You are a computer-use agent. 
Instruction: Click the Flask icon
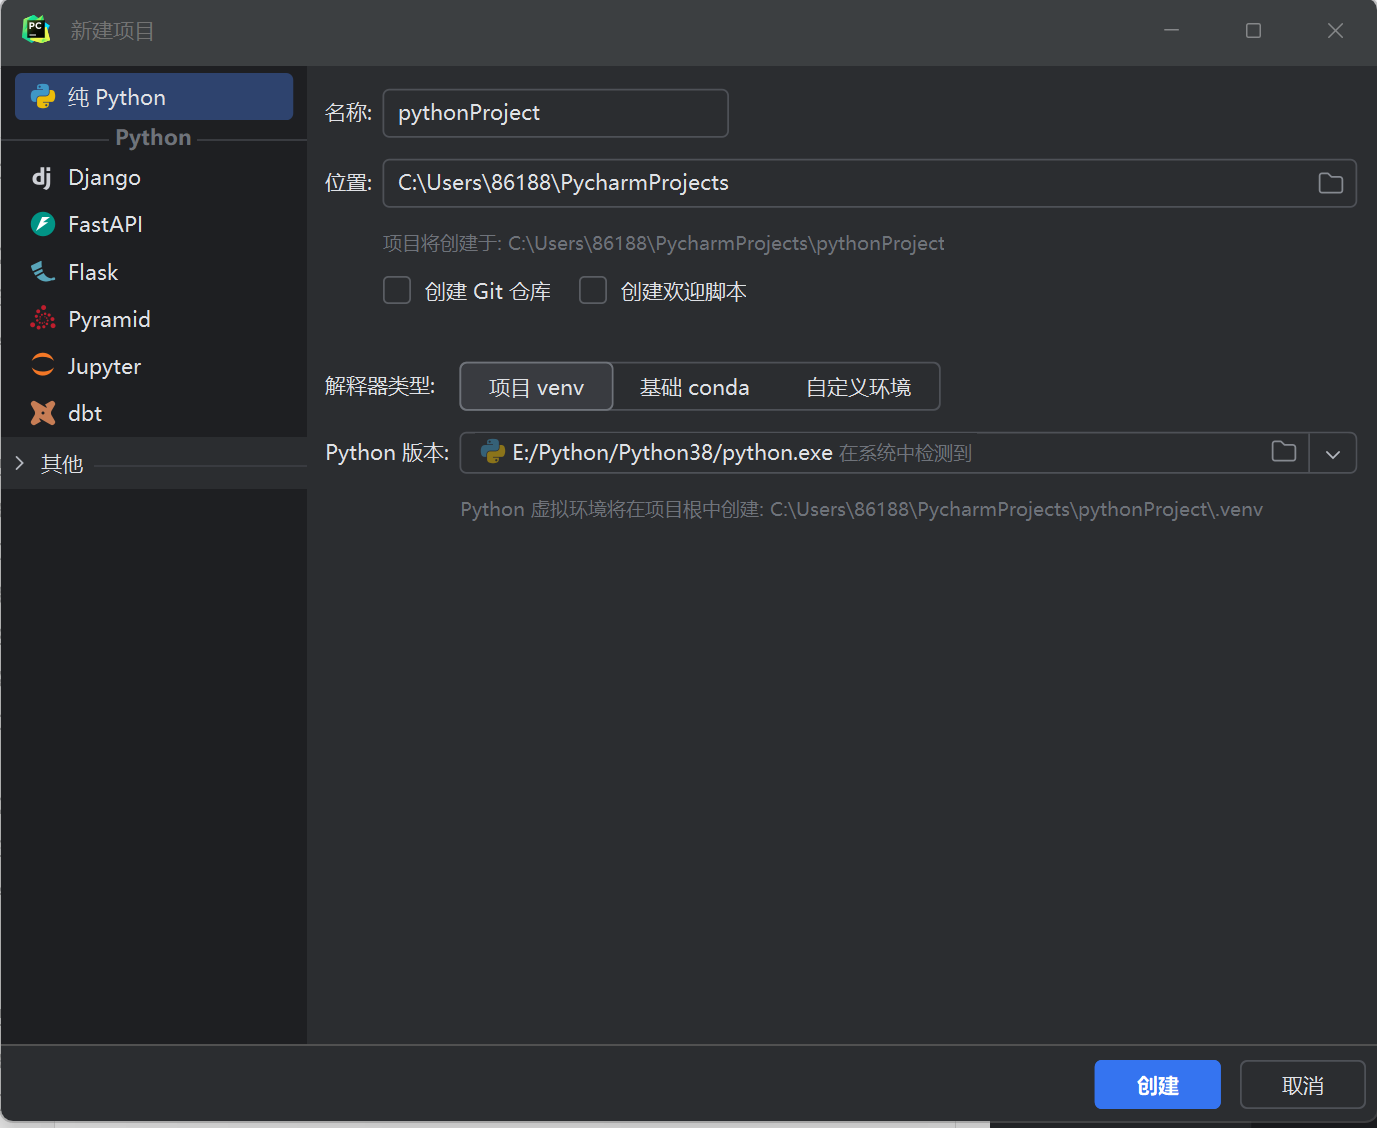(x=43, y=272)
